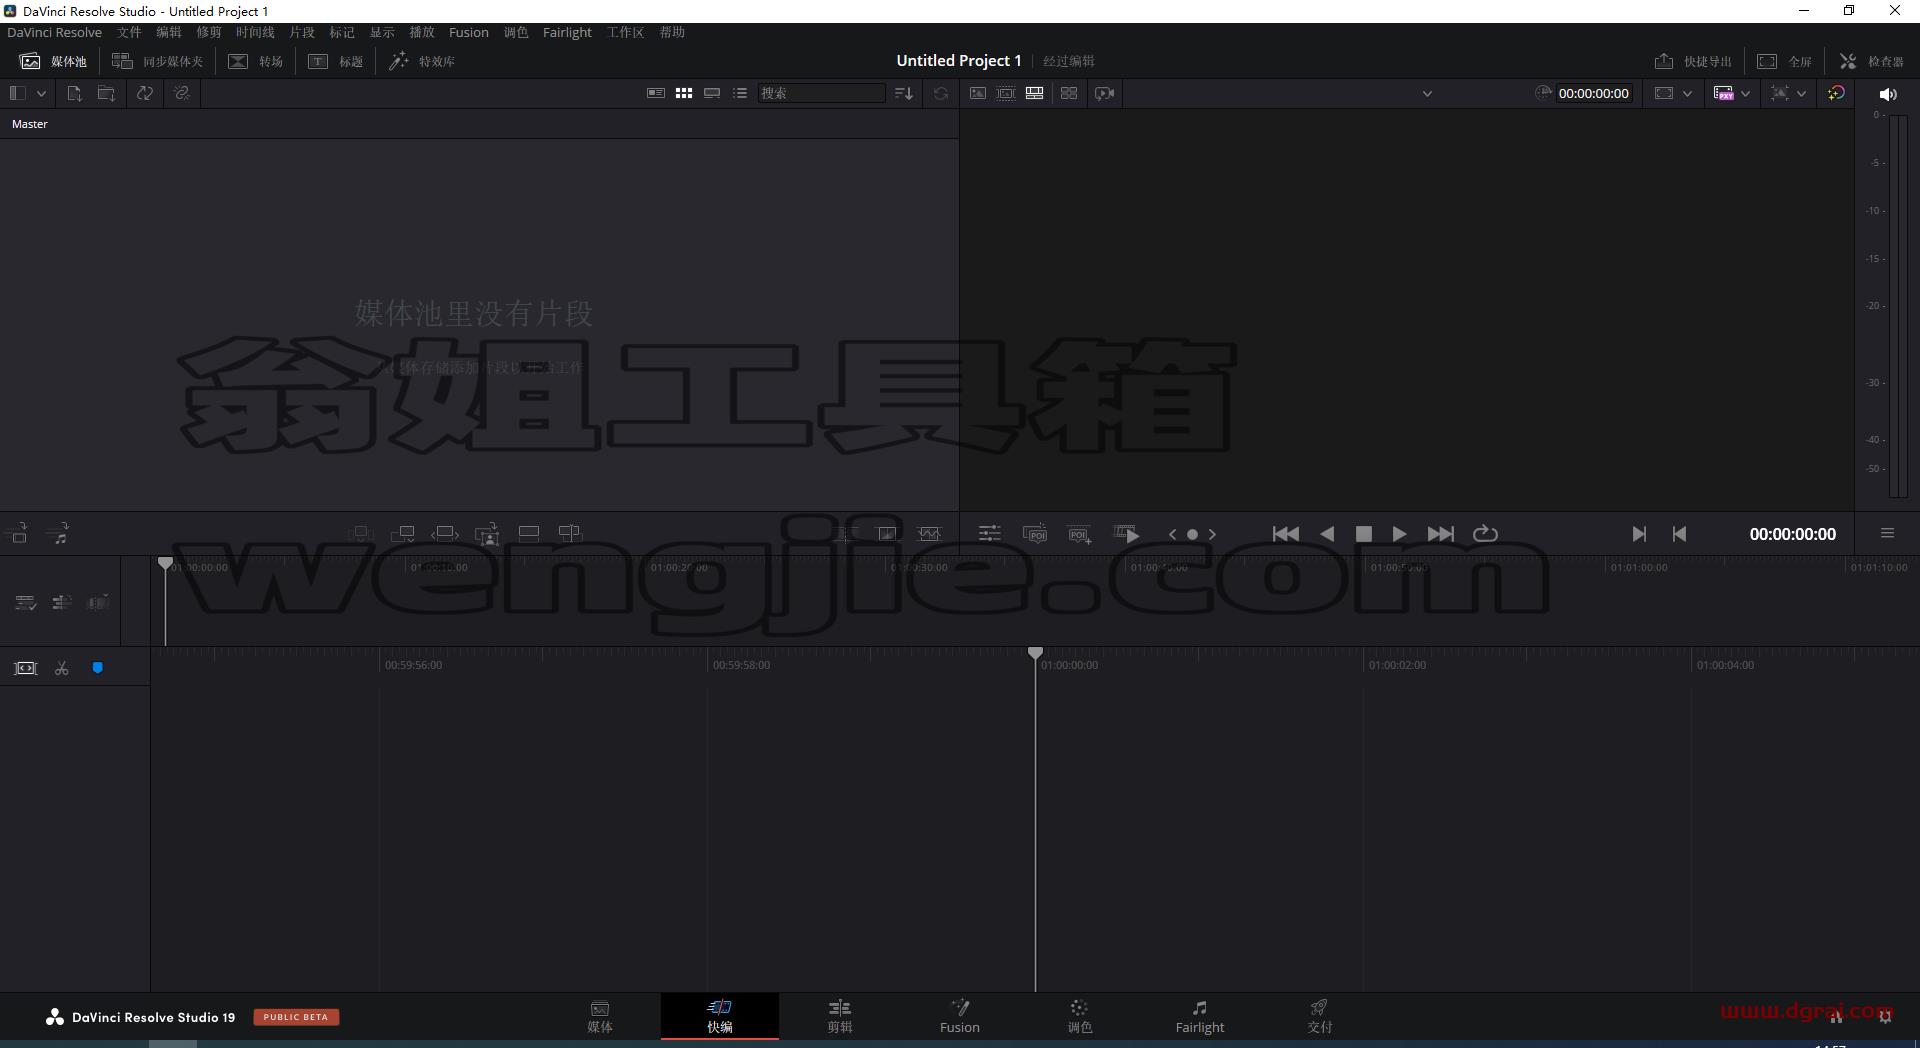Open the 帮助 menu
Image resolution: width=1920 pixels, height=1048 pixels.
[x=672, y=32]
